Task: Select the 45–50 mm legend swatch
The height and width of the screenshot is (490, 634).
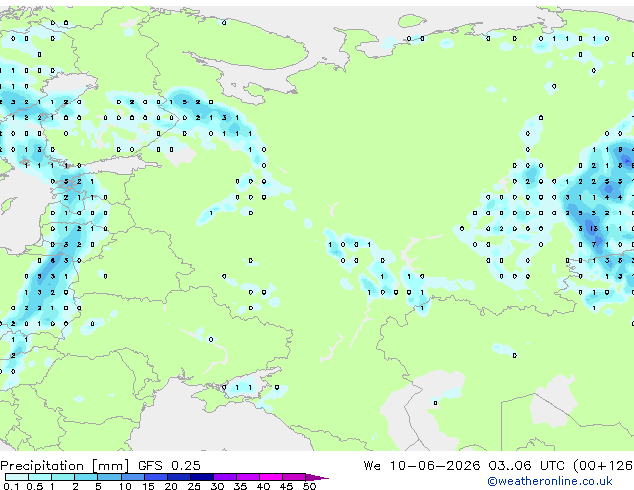Action: click(294, 477)
